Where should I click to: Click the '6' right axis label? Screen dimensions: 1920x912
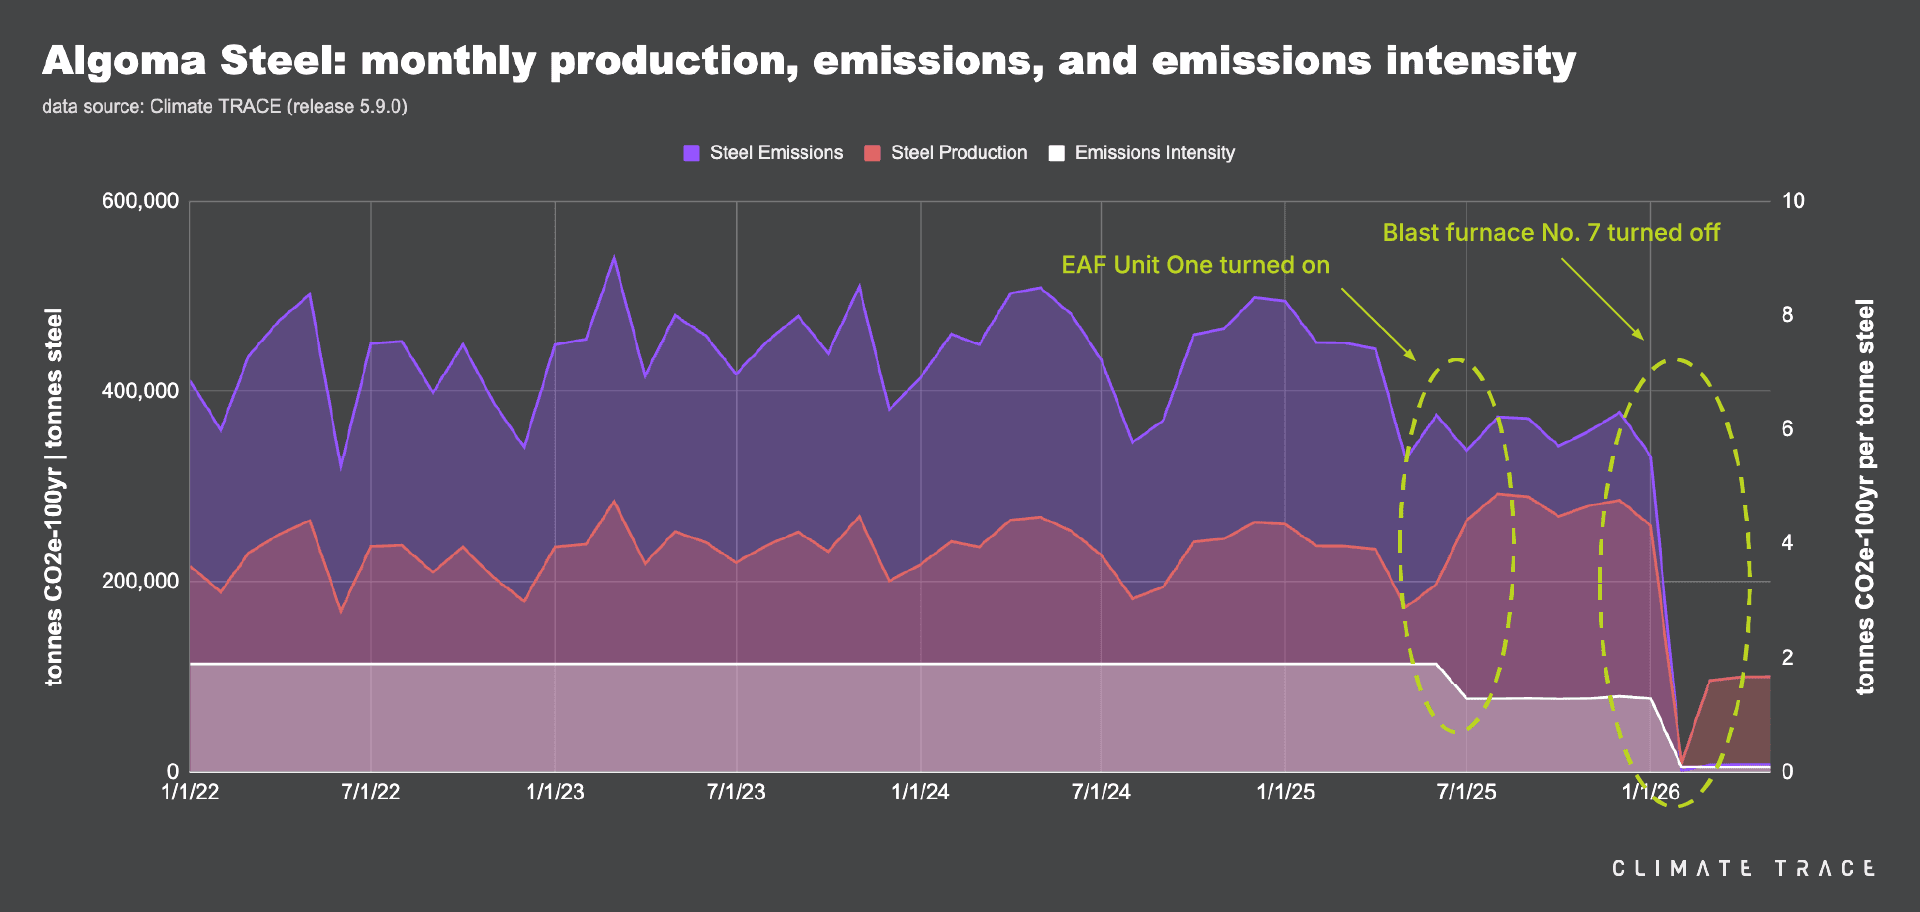tap(1788, 429)
